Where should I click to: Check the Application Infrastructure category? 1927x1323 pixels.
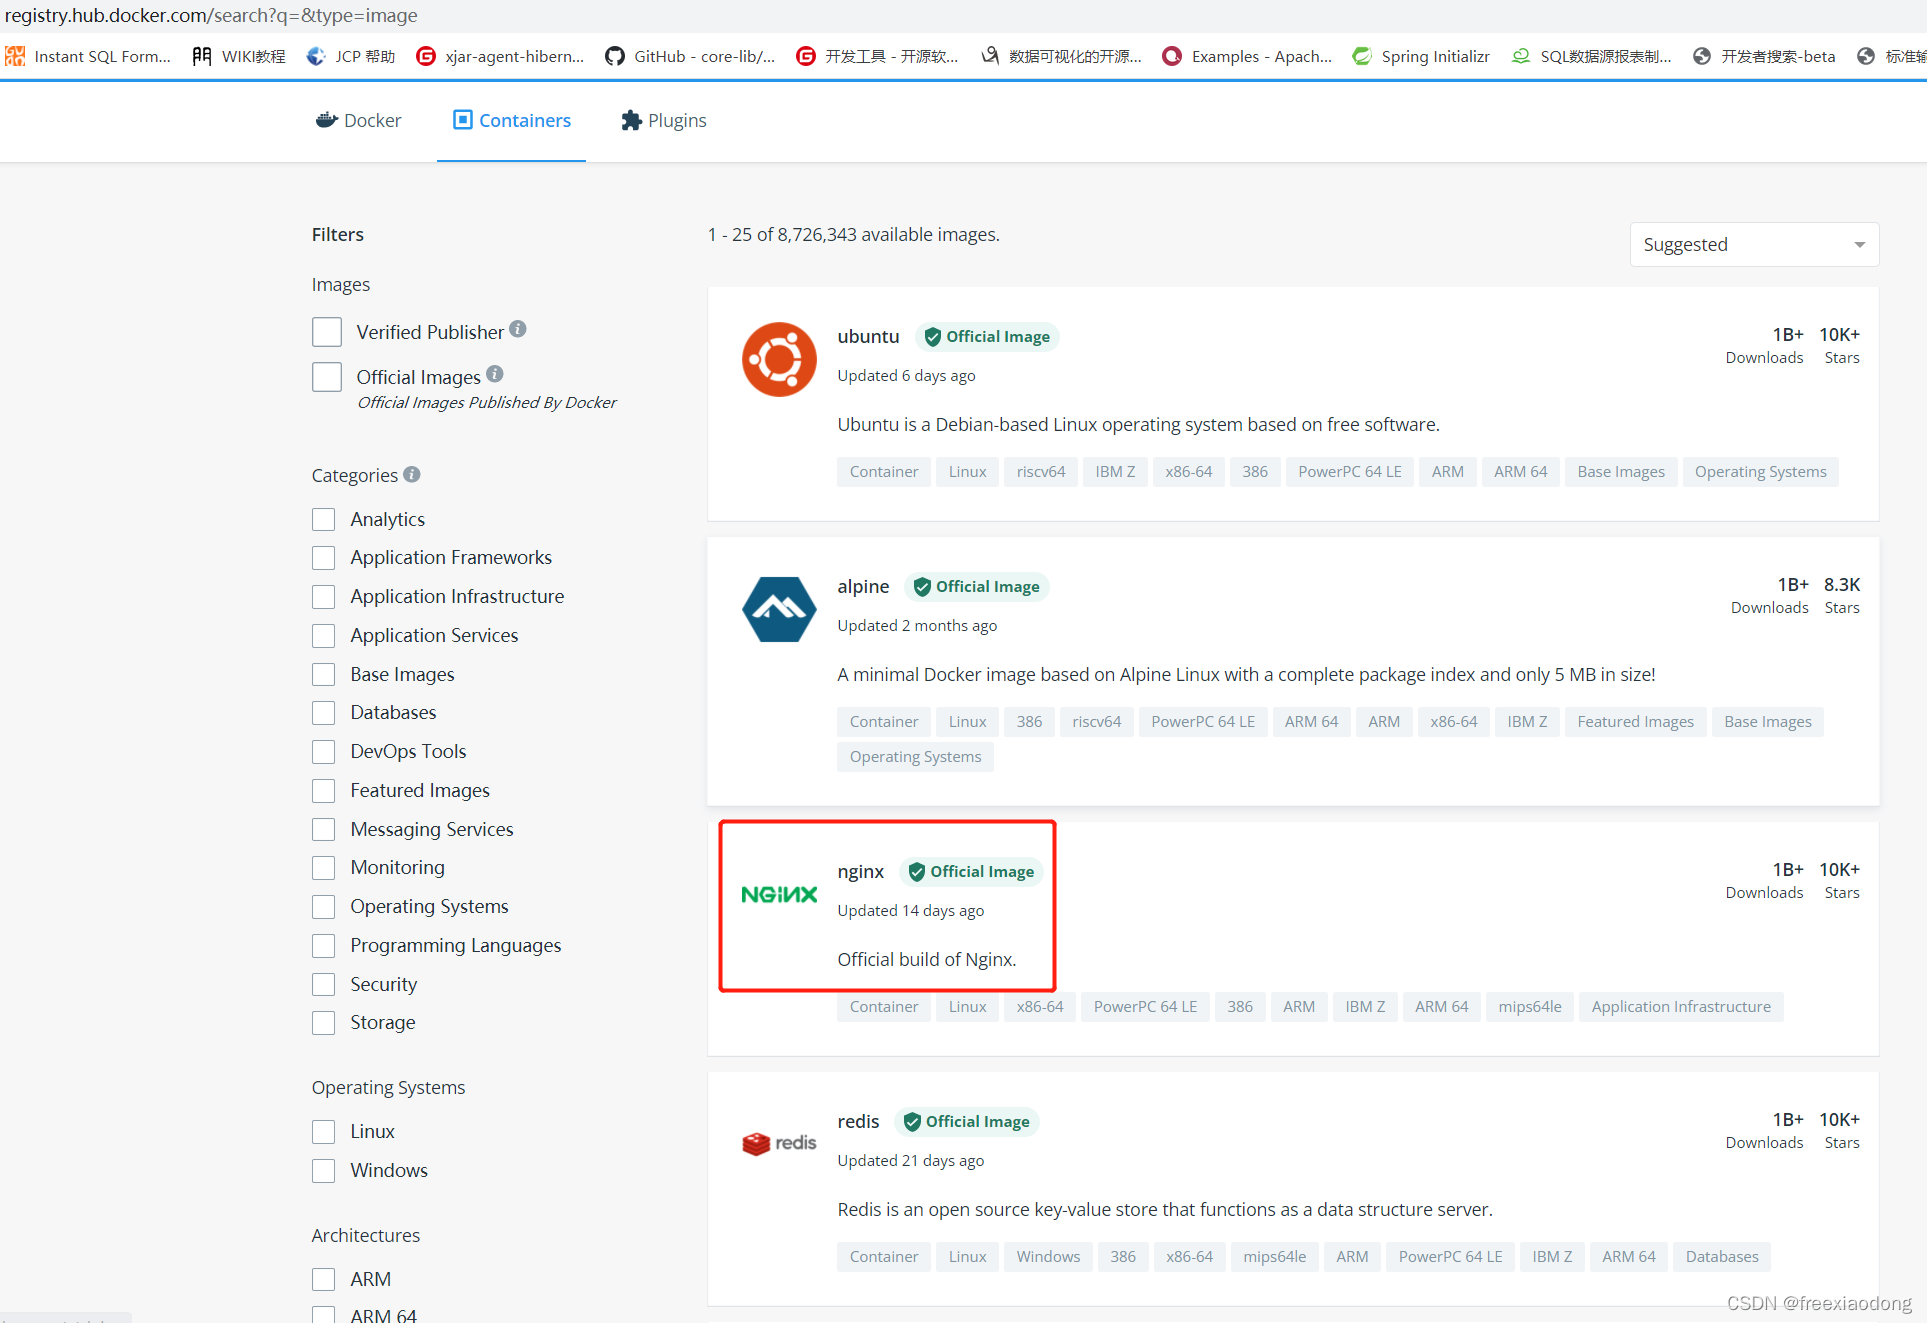click(323, 596)
